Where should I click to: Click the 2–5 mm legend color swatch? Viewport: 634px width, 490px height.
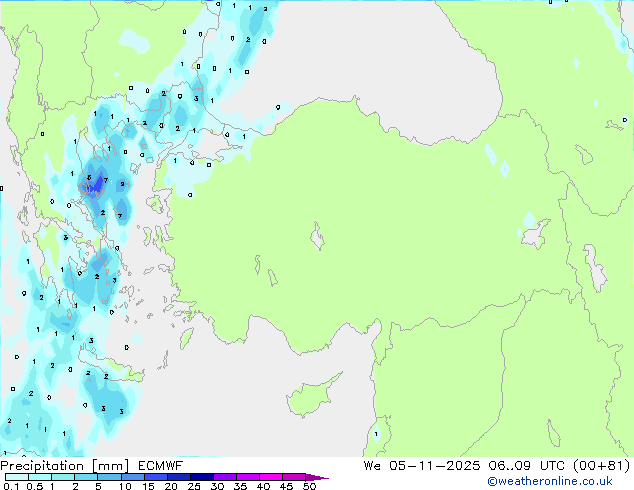click(86, 477)
